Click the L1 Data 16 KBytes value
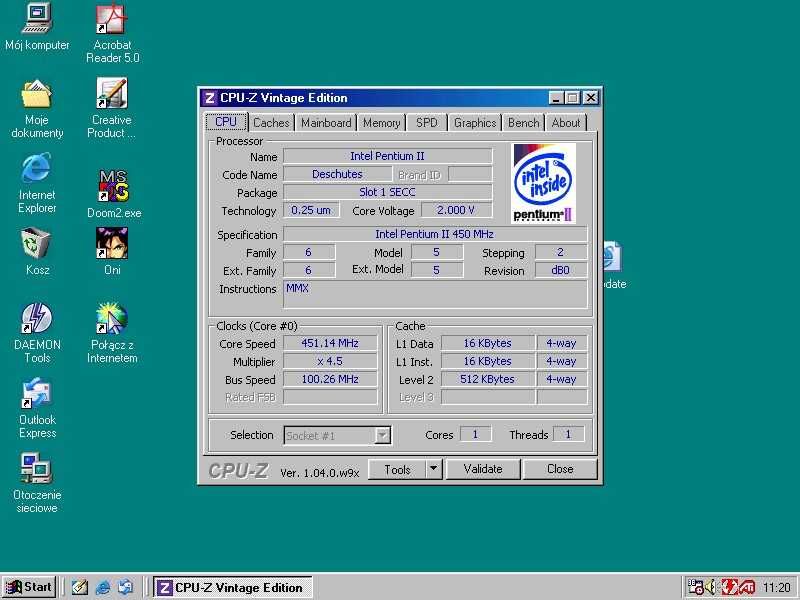The width and height of the screenshot is (800, 600). pyautogui.click(x=487, y=343)
